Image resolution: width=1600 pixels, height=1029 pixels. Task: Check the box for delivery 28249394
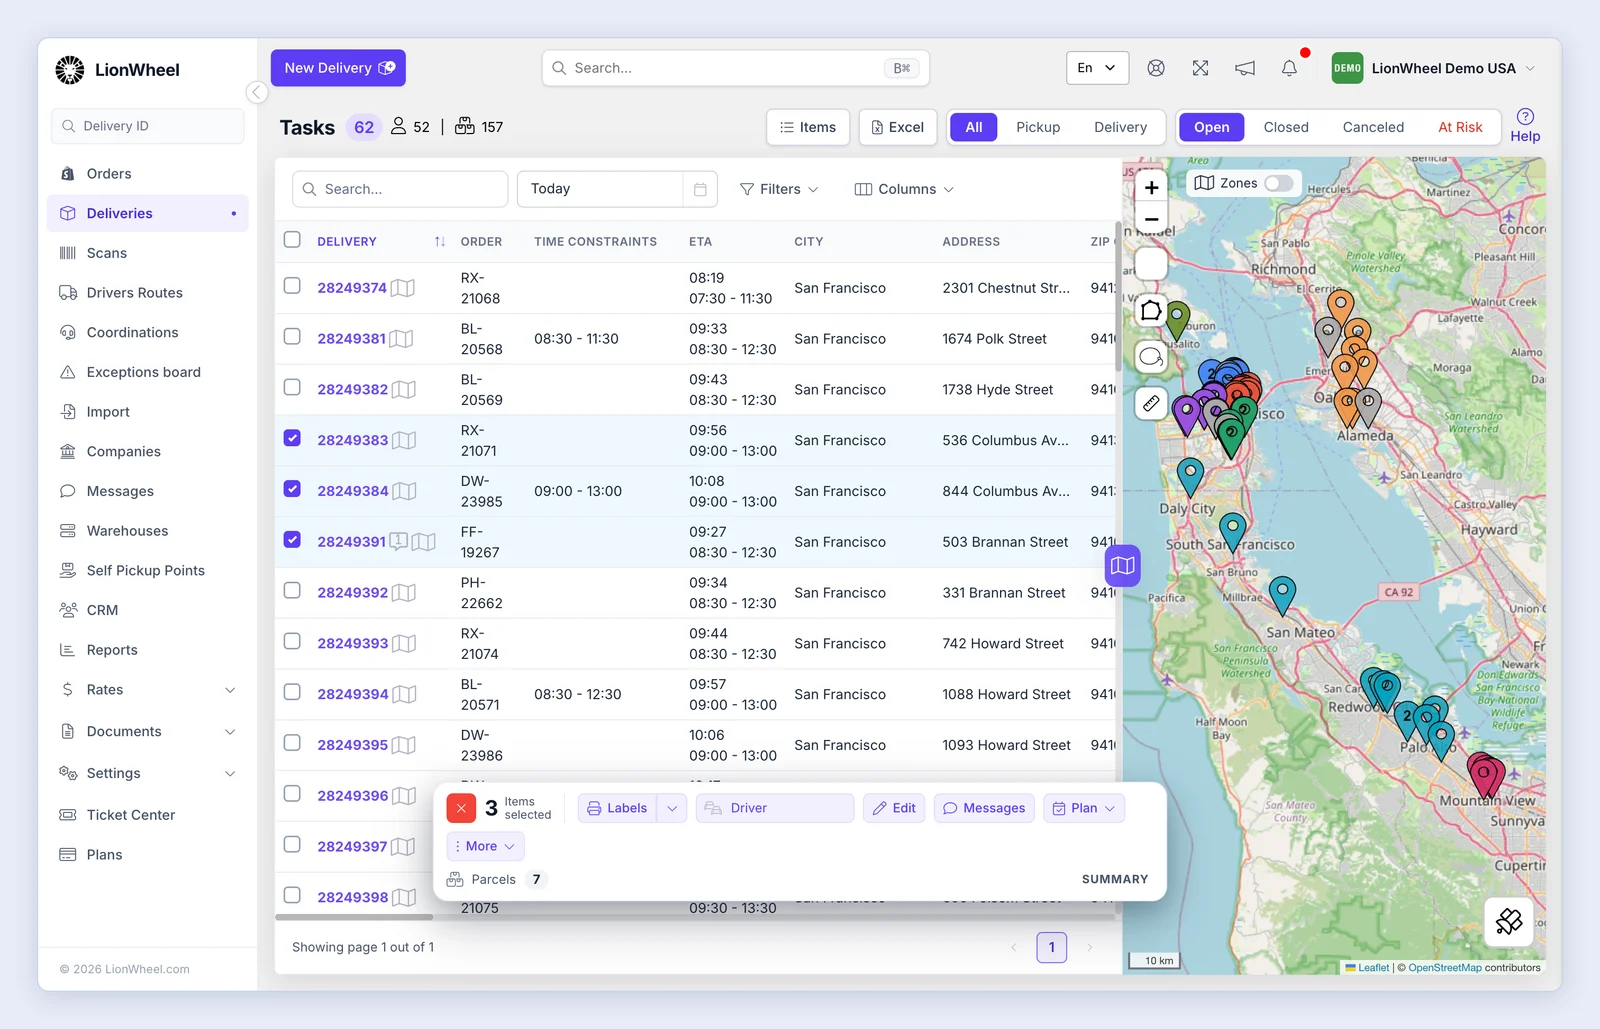(x=292, y=692)
